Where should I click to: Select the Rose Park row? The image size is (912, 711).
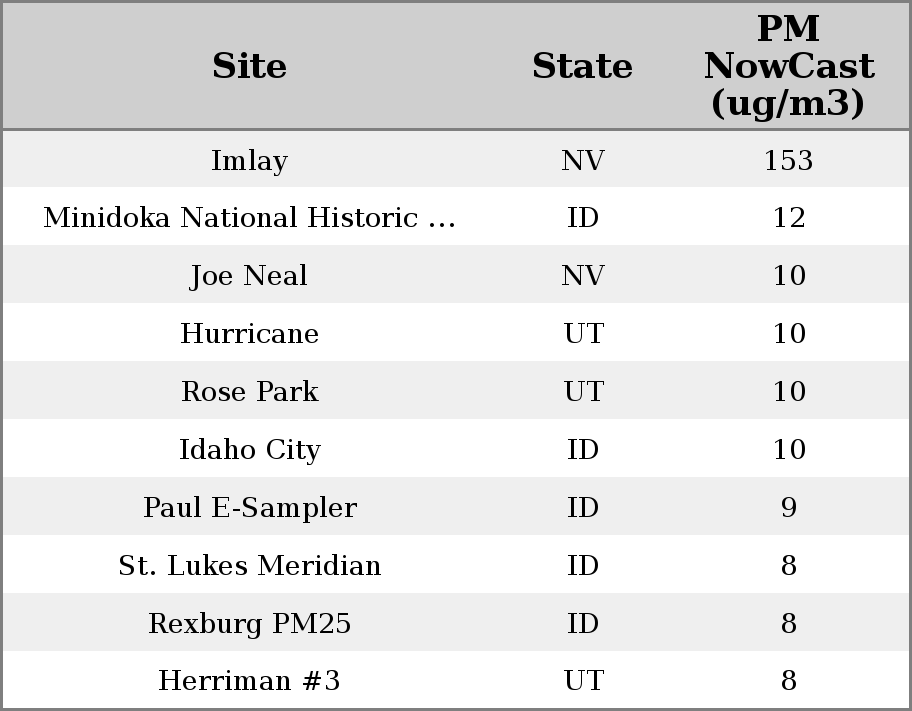(x=249, y=392)
